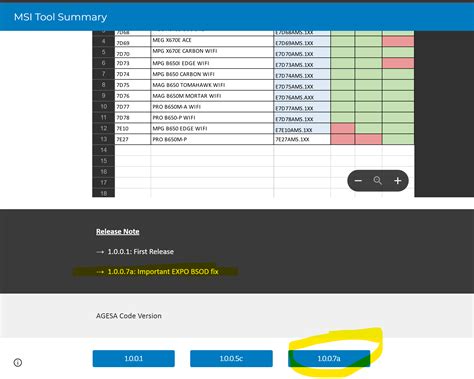
Task: Select cell MAG B650M MORTAR WIFI
Action: [x=212, y=96]
